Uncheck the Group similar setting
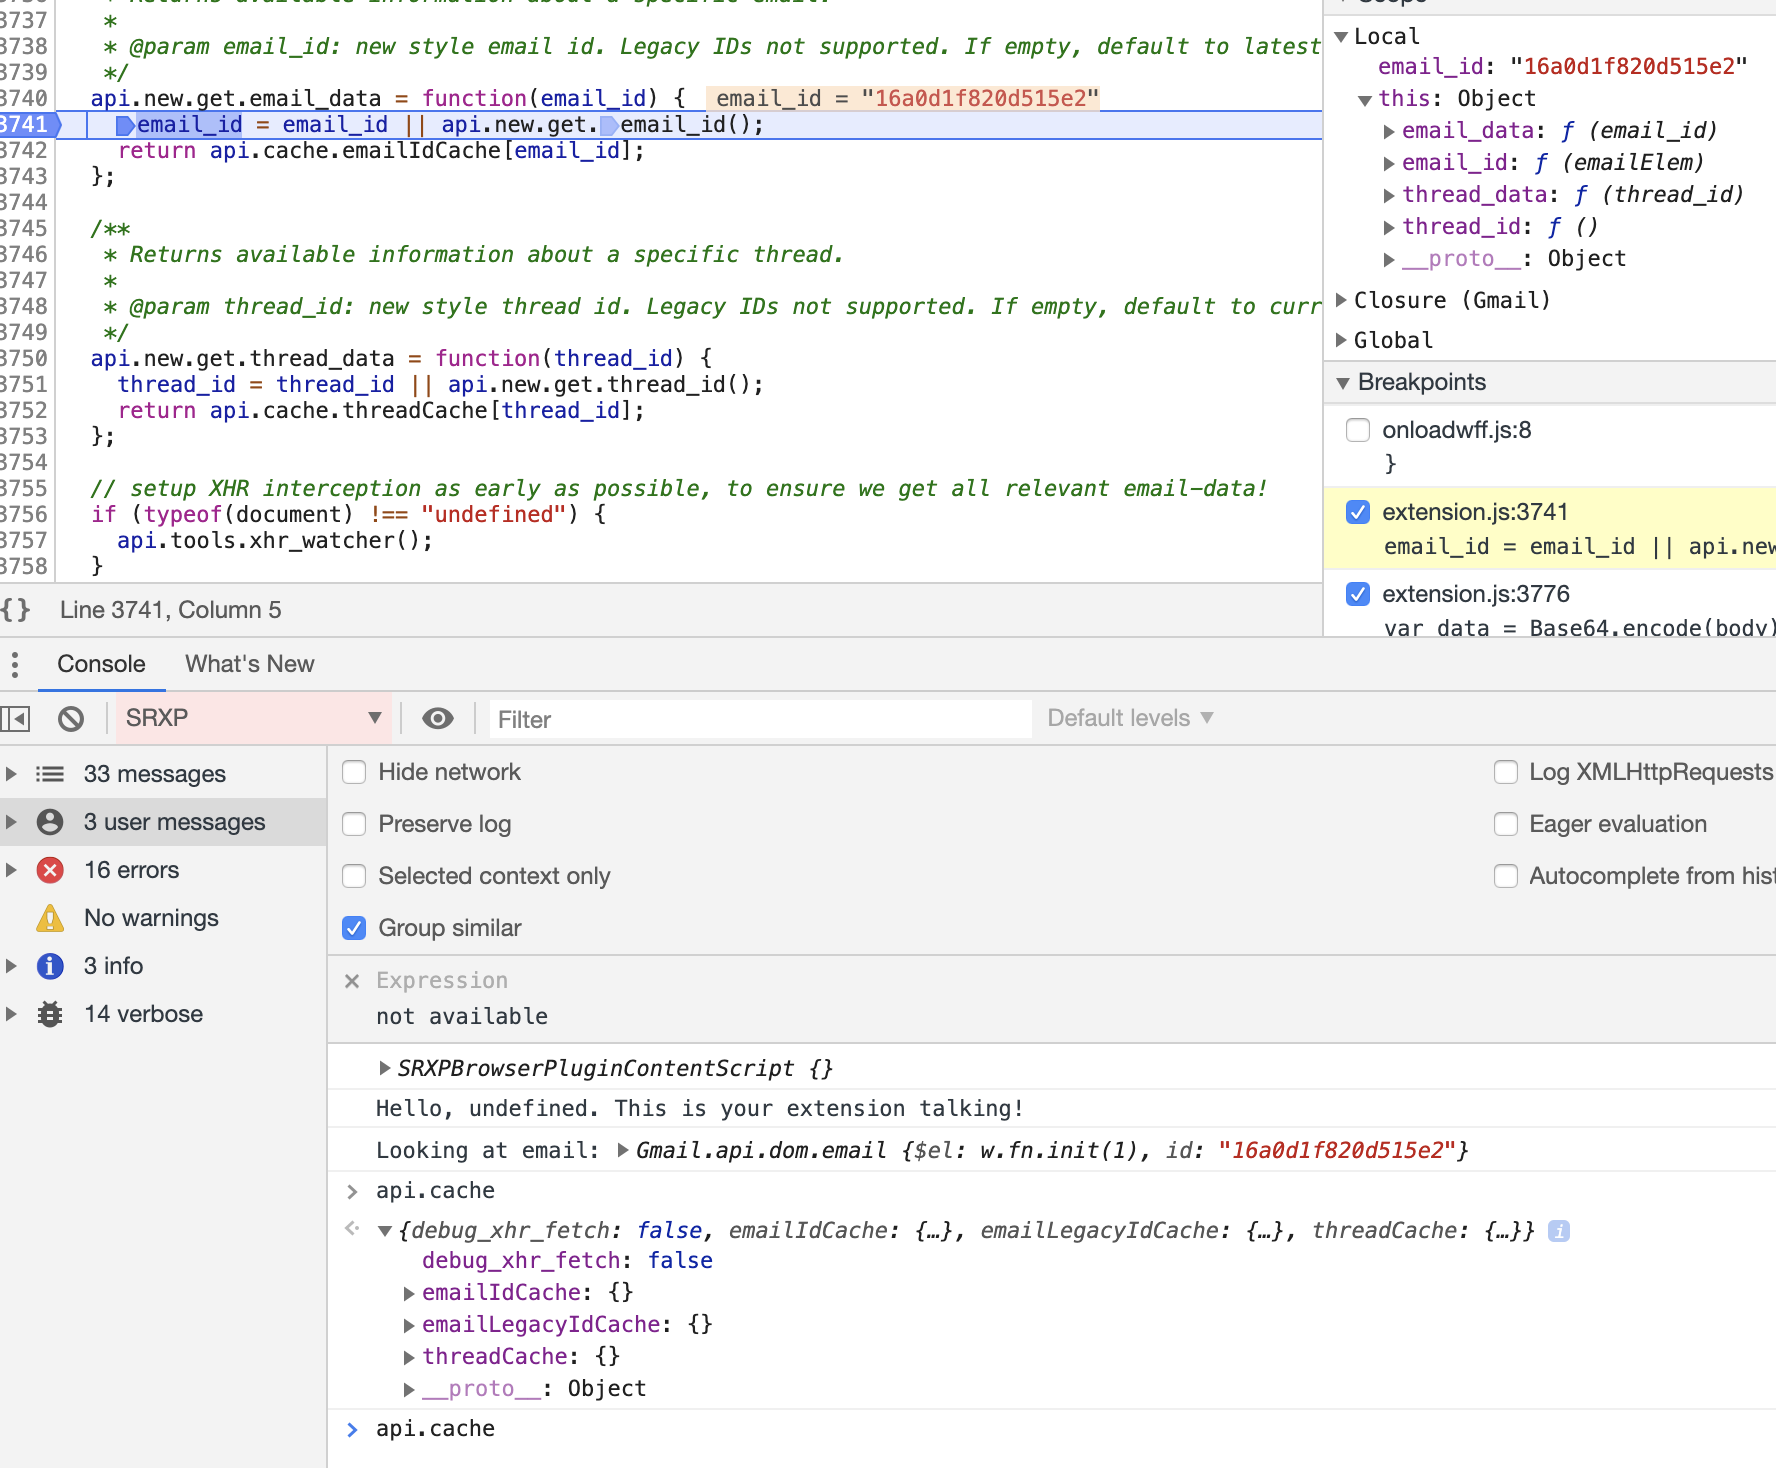Screen dimensions: 1776x1468 tap(354, 928)
